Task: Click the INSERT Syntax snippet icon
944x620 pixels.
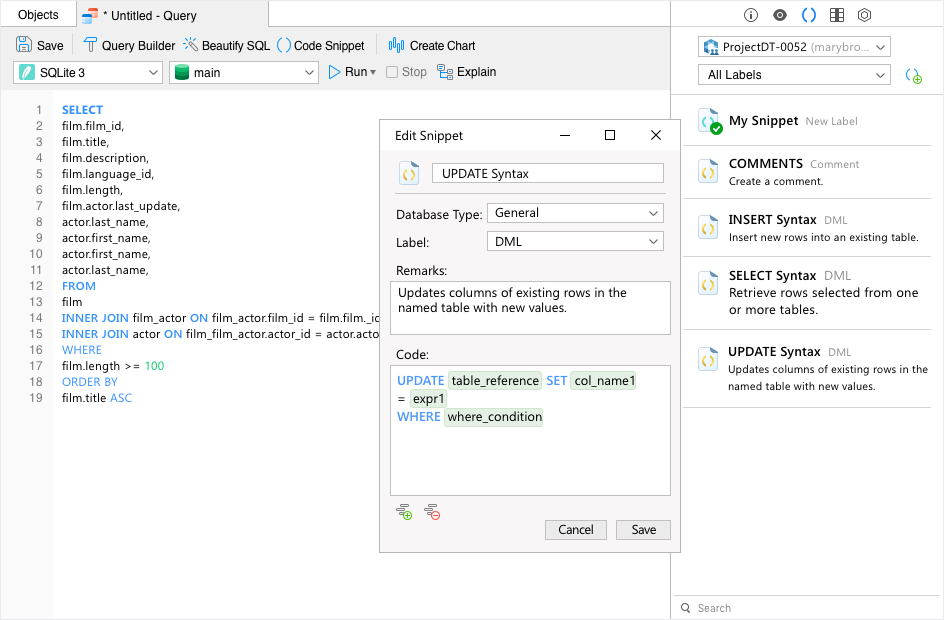Action: [708, 227]
